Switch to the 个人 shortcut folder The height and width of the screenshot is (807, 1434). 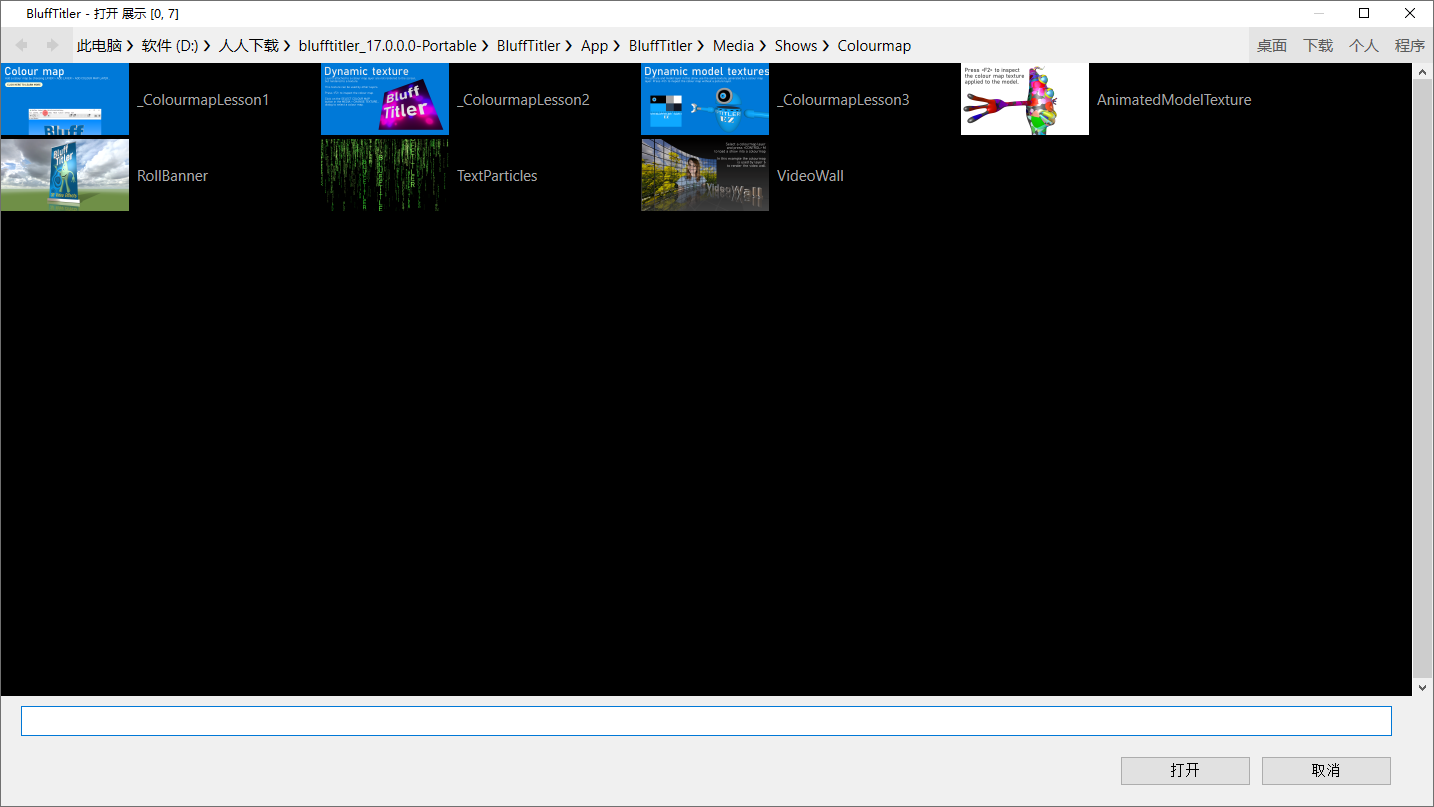[1364, 46]
